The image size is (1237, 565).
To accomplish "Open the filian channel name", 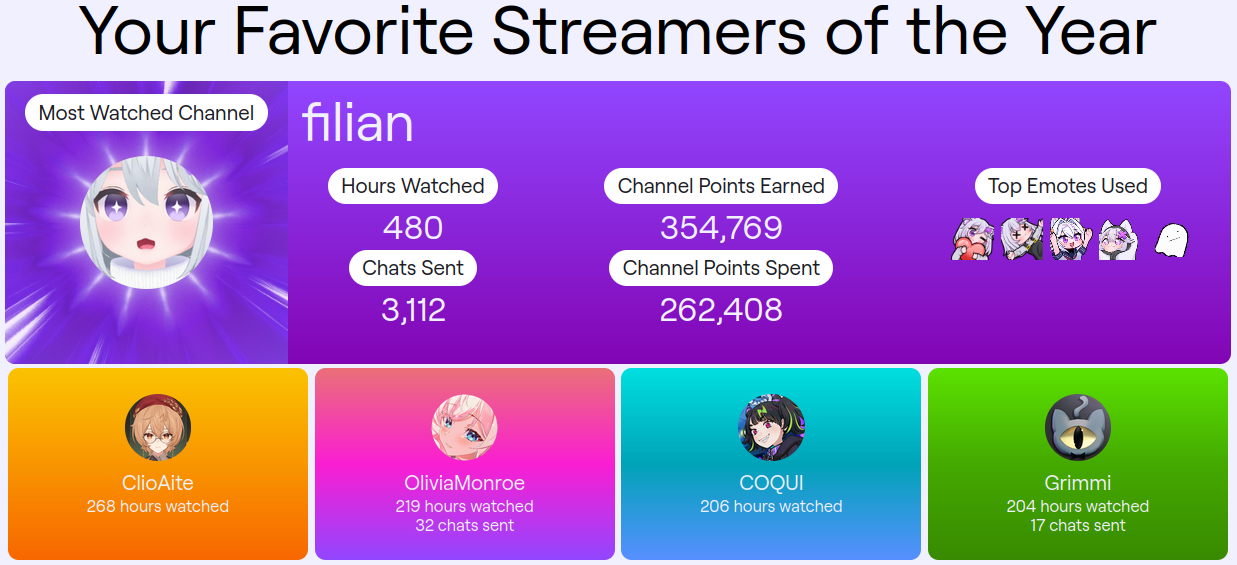I will 358,123.
